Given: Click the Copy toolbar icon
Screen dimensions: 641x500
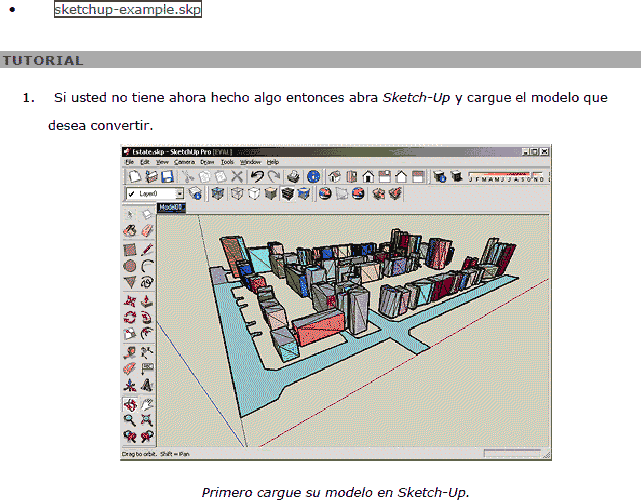Looking at the screenshot, I should coord(204,177).
